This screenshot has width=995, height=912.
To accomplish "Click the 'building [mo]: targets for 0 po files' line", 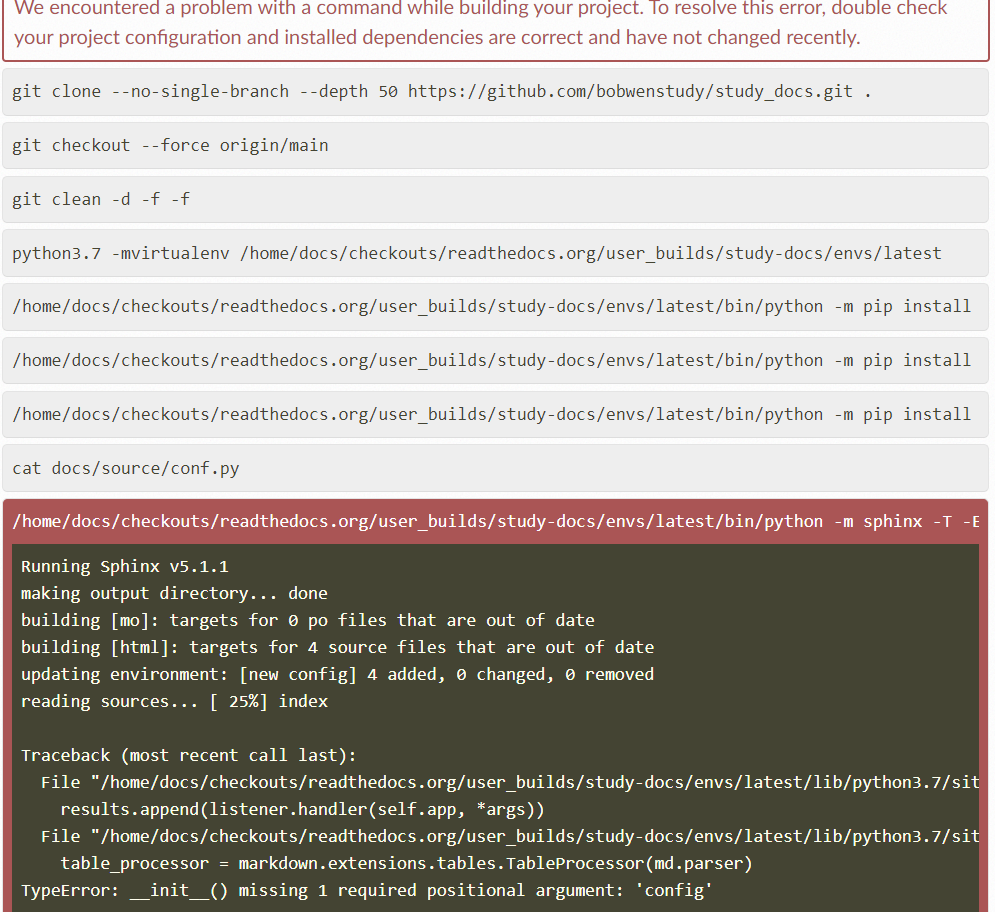I will point(308,621).
